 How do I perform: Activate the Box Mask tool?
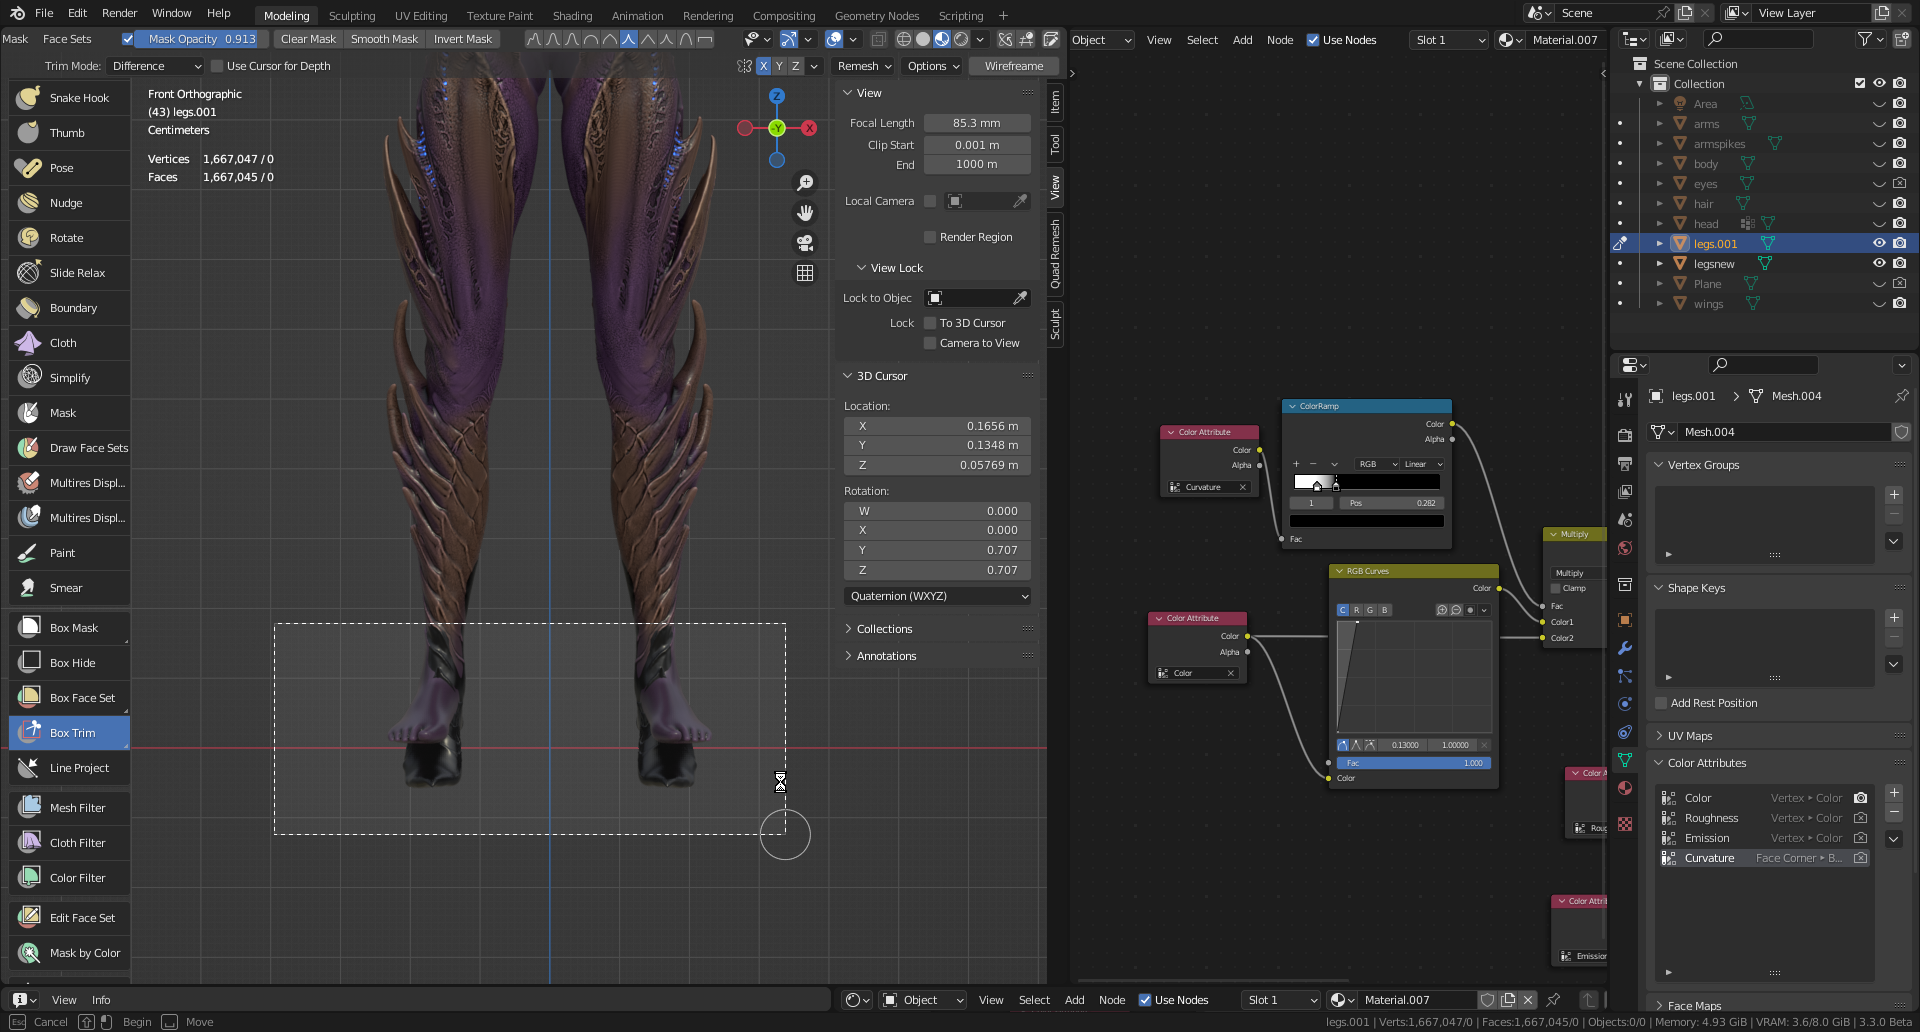tap(69, 628)
